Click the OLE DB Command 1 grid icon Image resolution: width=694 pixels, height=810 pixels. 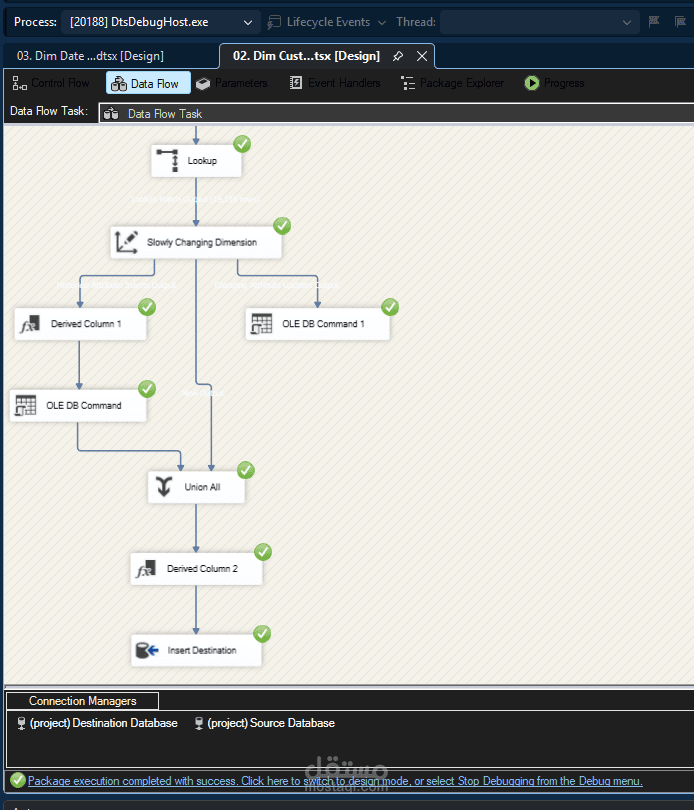[261, 324]
